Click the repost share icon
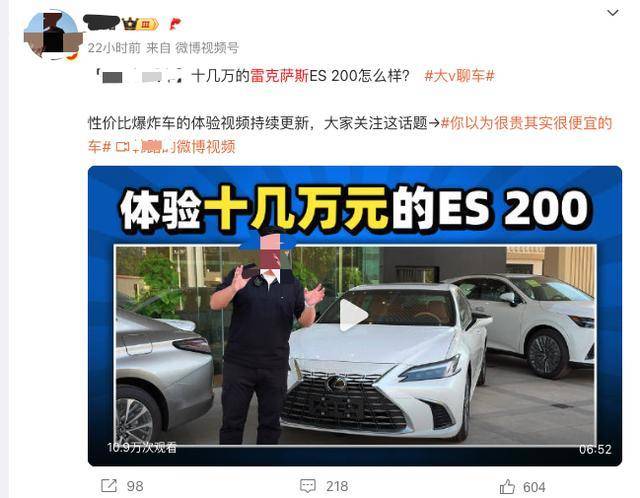This screenshot has height=498, width=640. [109, 486]
